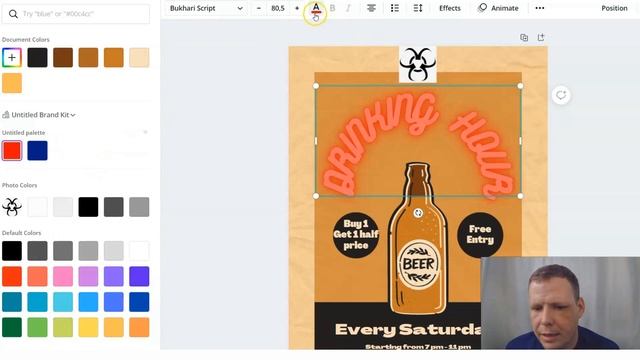Open the text color picker icon
640x360 pixels.
(316, 8)
